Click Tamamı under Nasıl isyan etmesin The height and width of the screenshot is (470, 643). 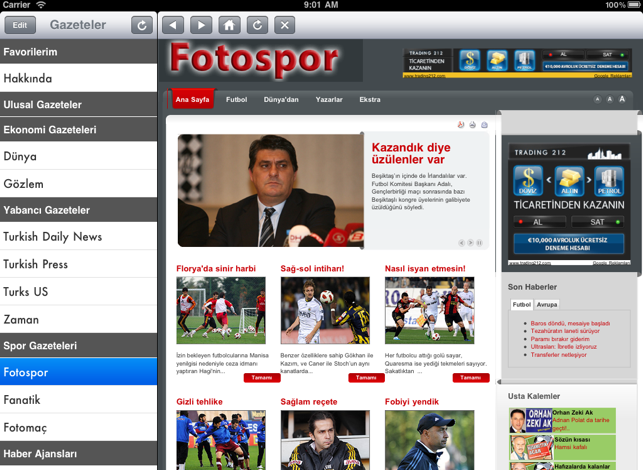click(471, 378)
